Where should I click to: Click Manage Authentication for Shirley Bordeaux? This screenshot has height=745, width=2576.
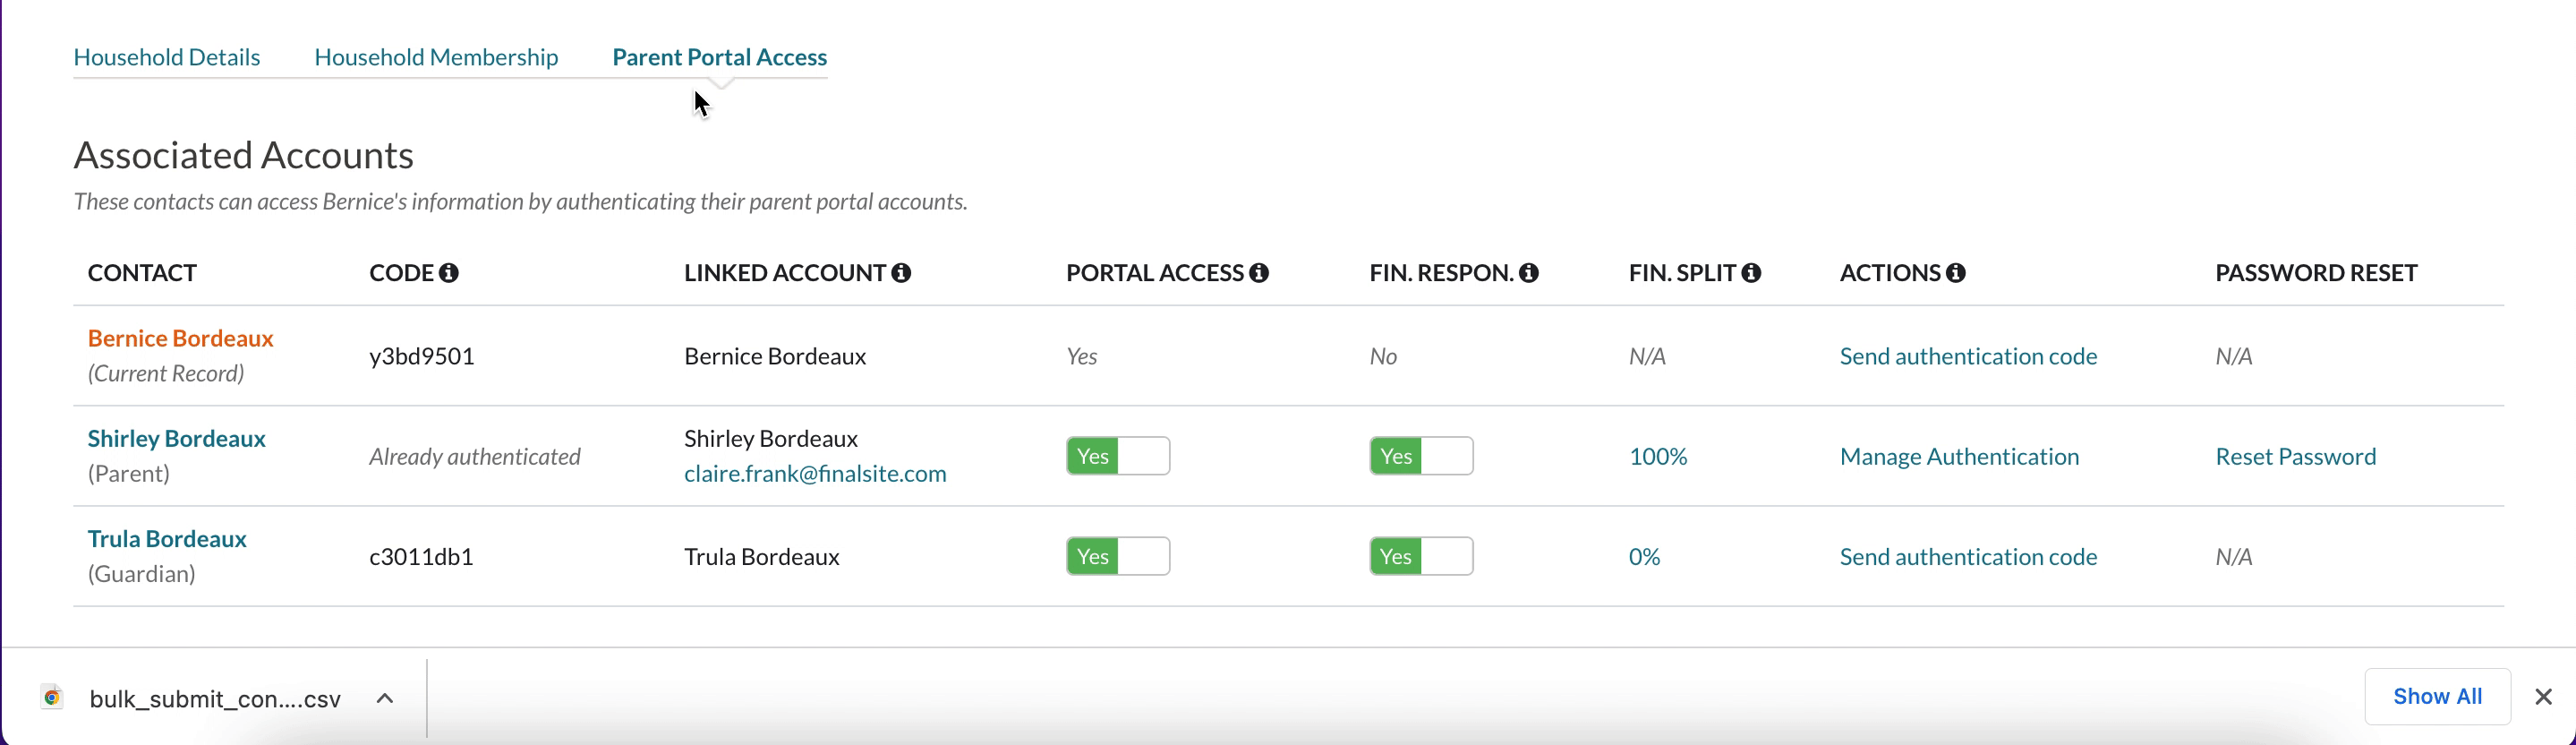coord(1959,457)
